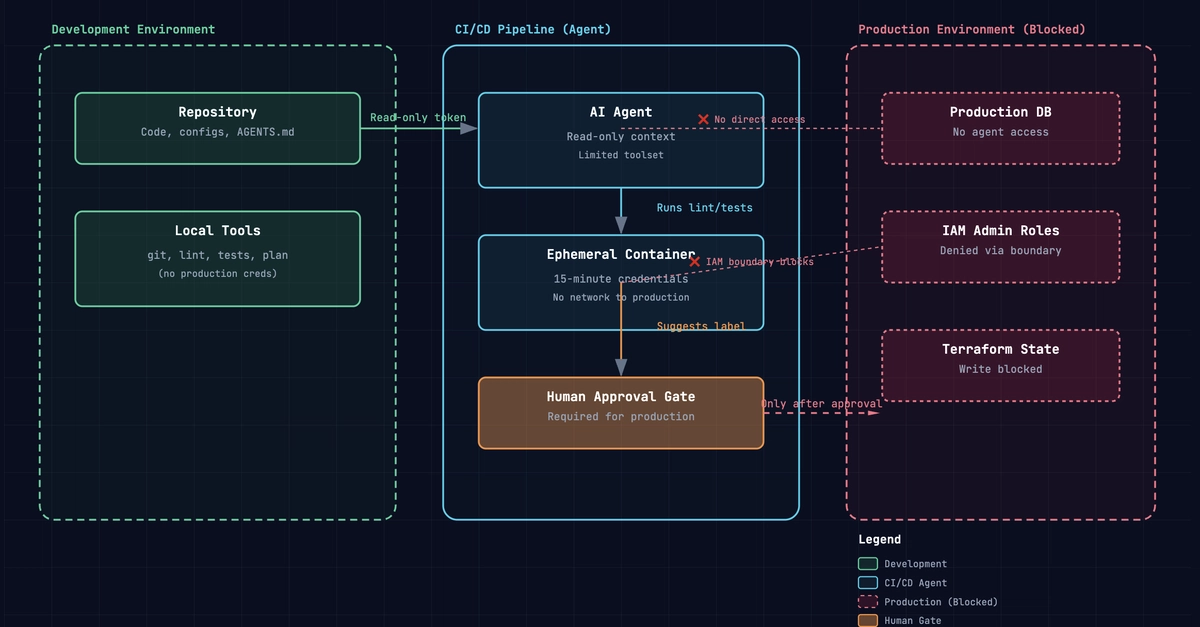Click the Runs lint/tests label

click(705, 207)
